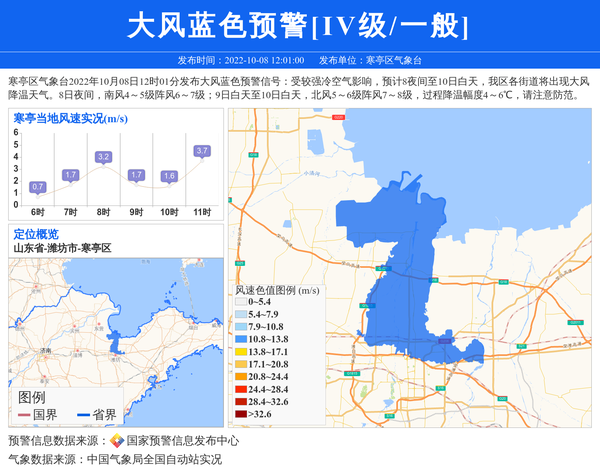Click the 0.7 data label at 6时

38,186
